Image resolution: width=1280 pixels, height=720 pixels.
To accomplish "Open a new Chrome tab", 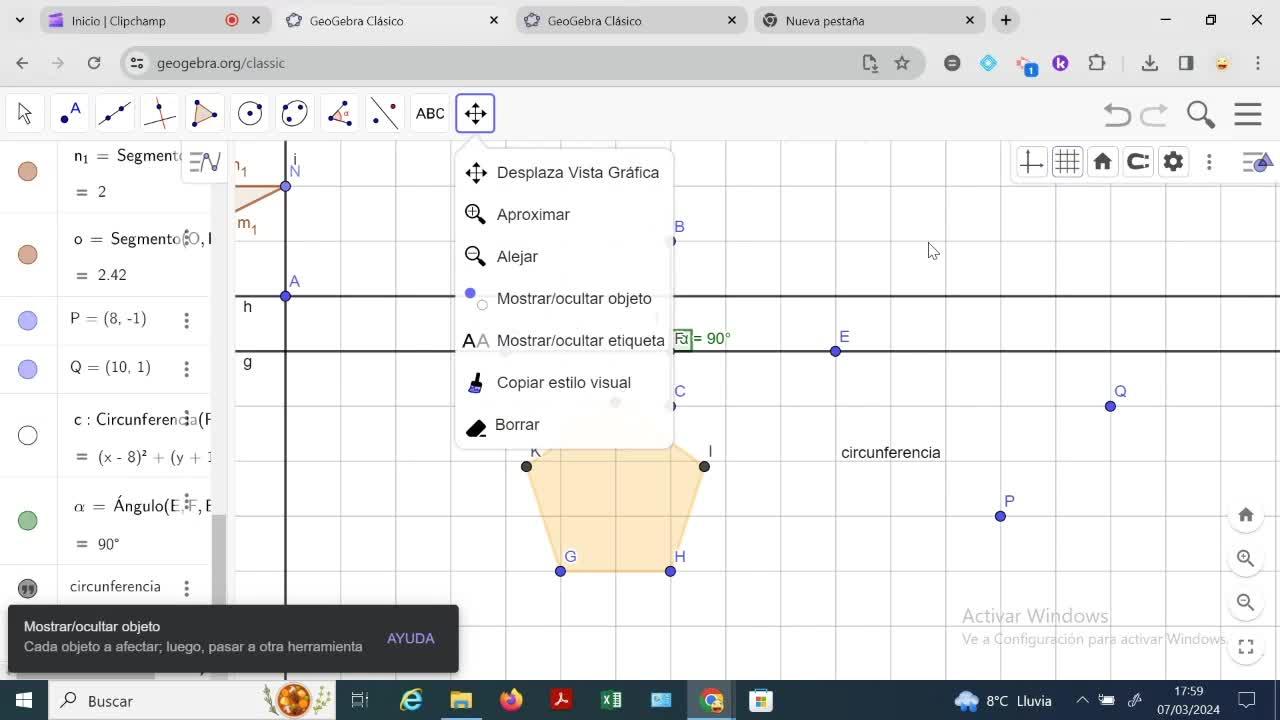I will (x=1006, y=20).
